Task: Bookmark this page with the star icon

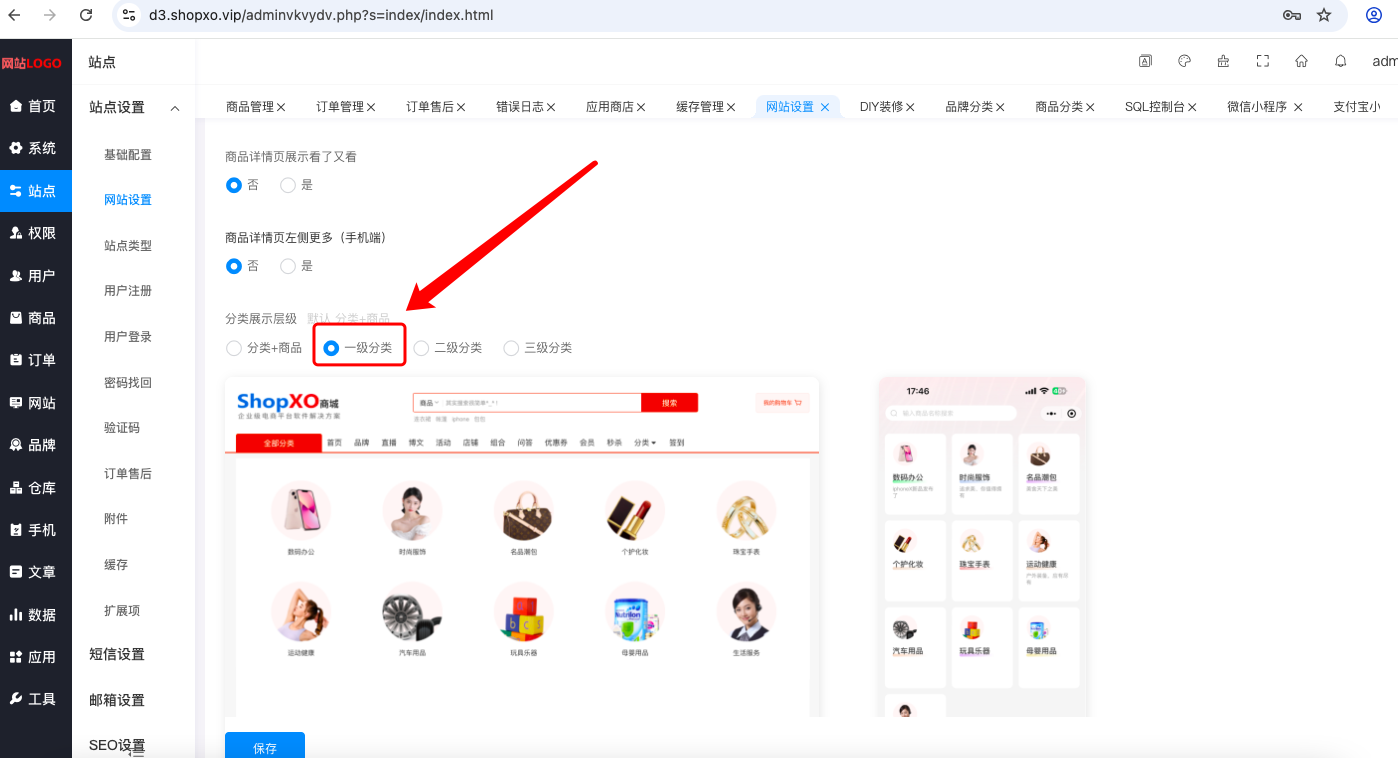Action: pyautogui.click(x=1324, y=15)
